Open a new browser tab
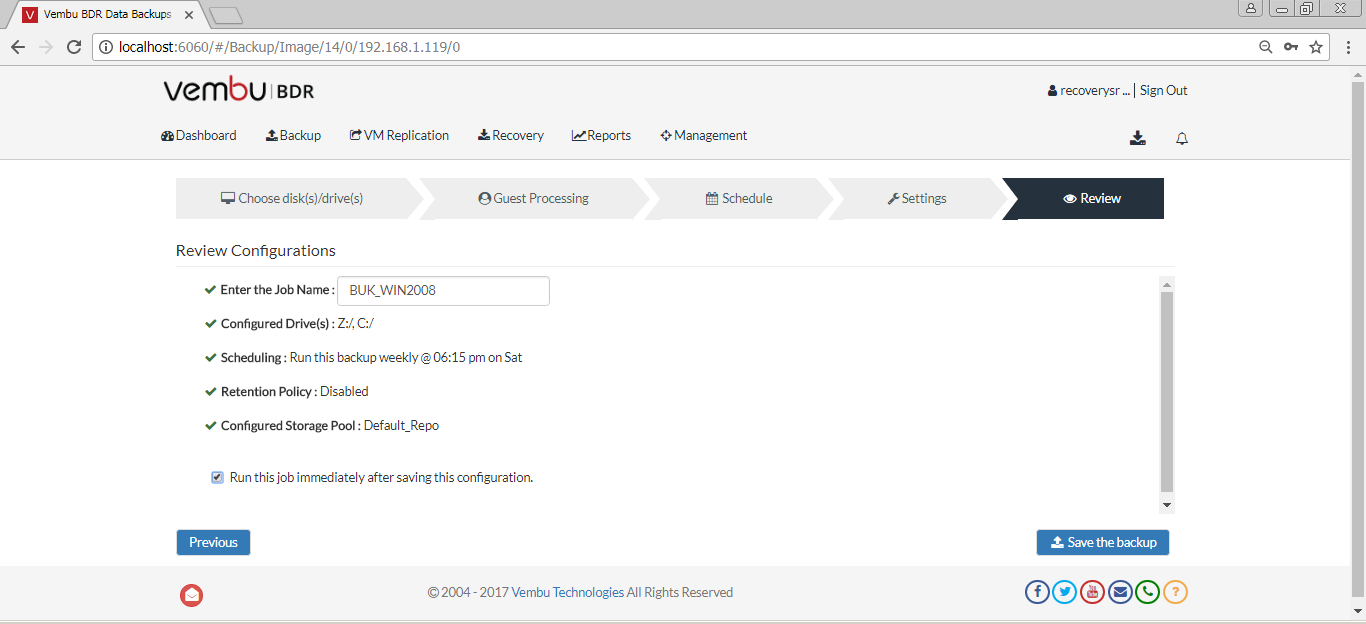1366x624 pixels. (226, 15)
